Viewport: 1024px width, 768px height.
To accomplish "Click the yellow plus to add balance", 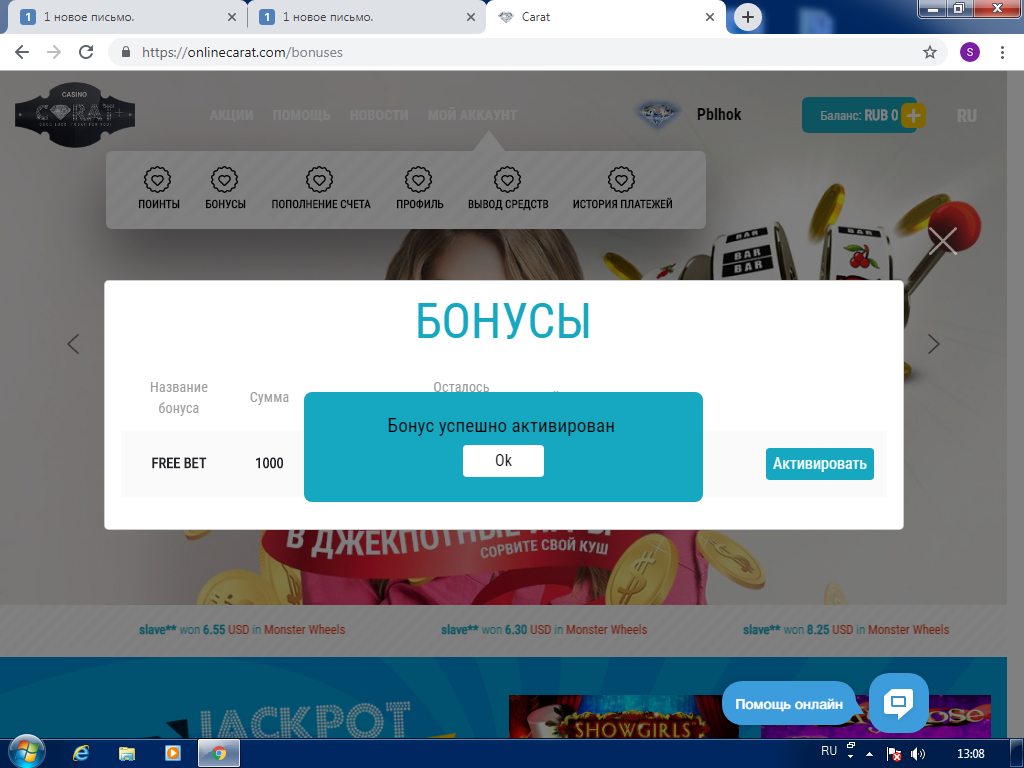I will click(x=913, y=116).
